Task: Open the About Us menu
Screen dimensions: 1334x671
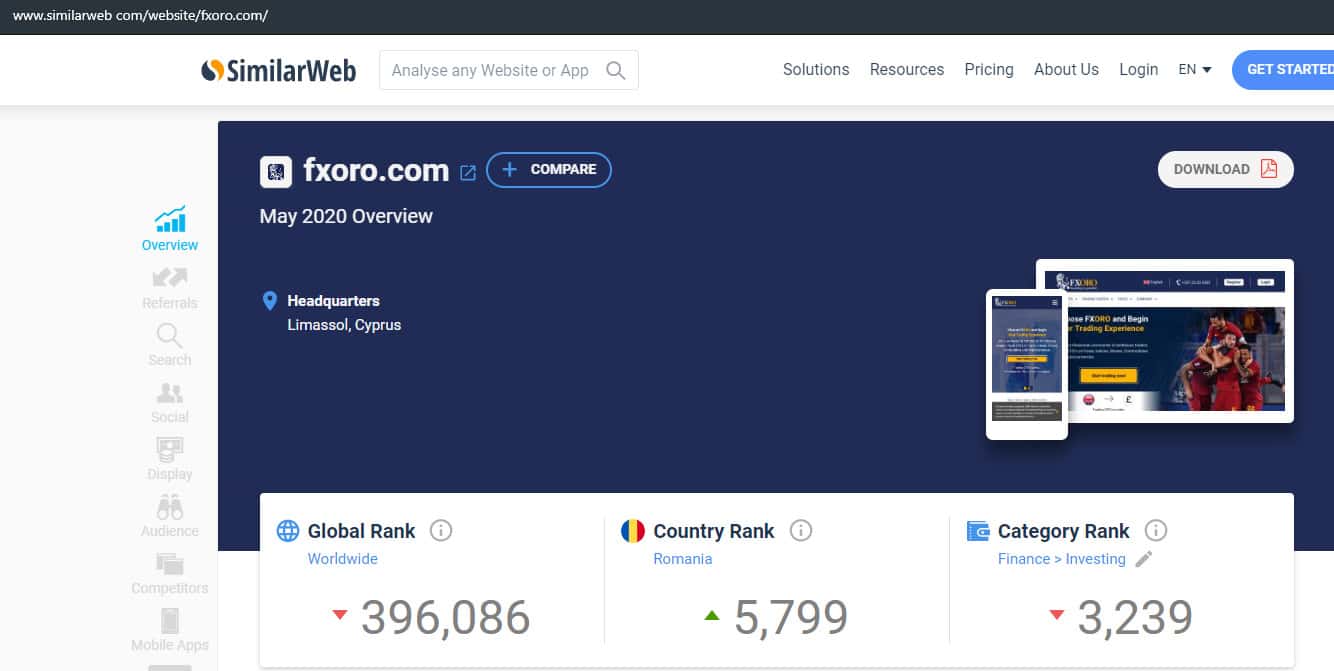Action: click(x=1066, y=69)
